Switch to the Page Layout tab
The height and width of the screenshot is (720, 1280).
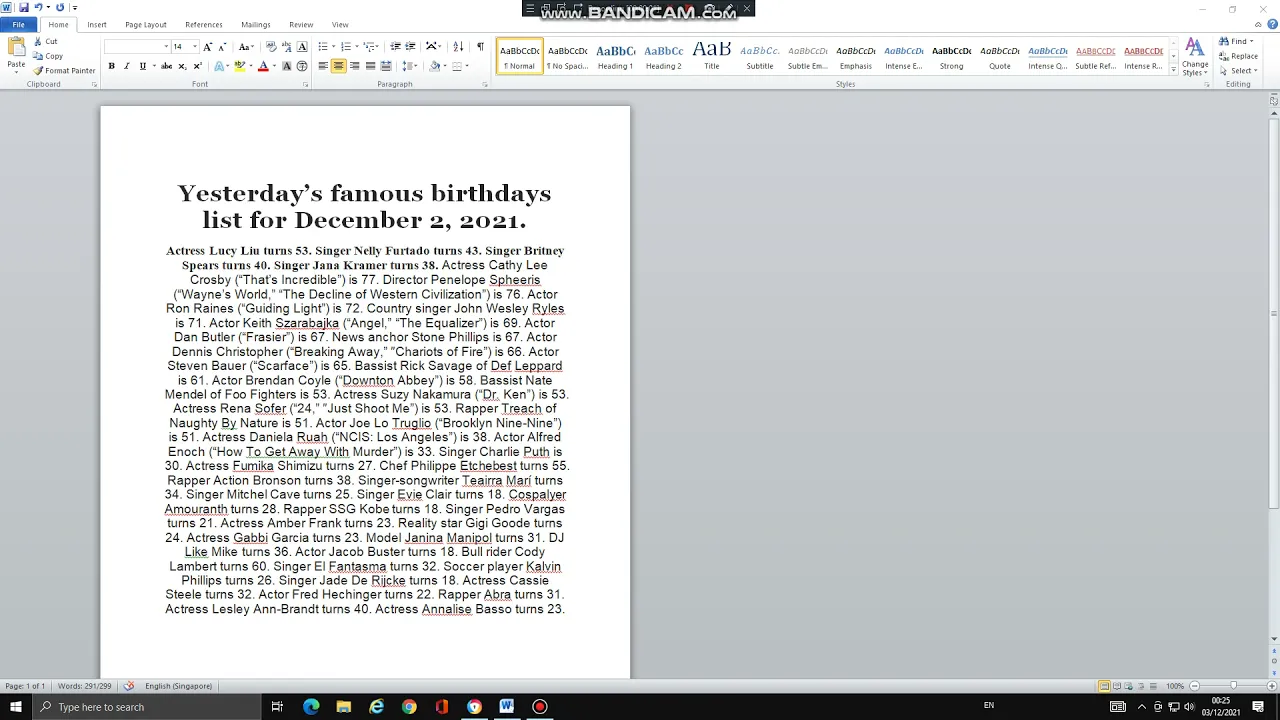coord(146,24)
